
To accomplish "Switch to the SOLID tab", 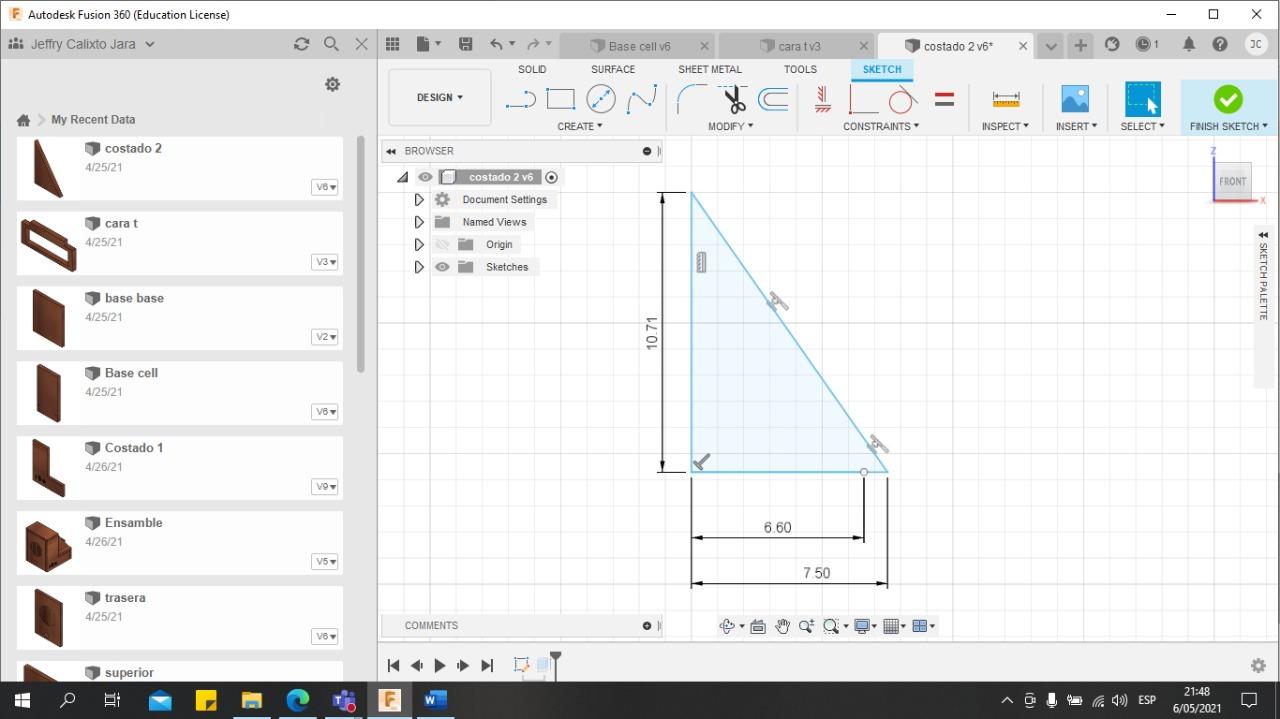I will pyautogui.click(x=532, y=69).
